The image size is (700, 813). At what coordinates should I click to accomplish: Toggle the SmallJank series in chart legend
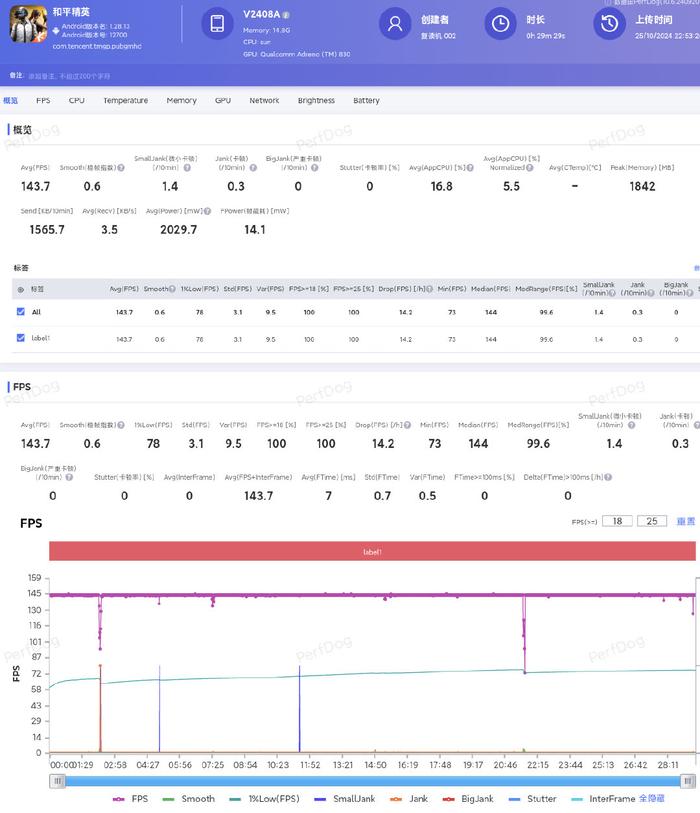coord(351,799)
